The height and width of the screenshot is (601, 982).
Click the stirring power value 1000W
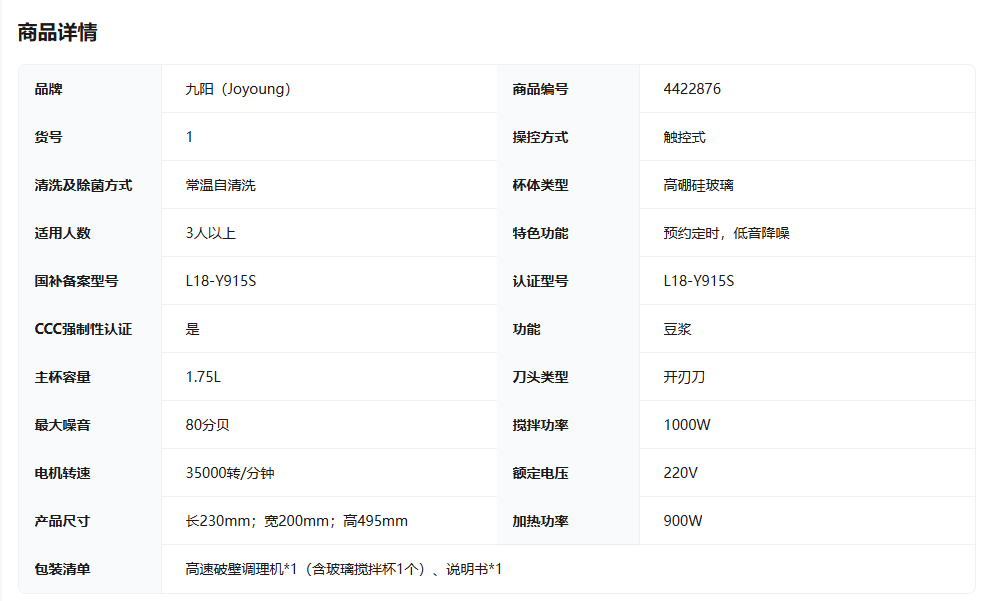[x=687, y=425]
